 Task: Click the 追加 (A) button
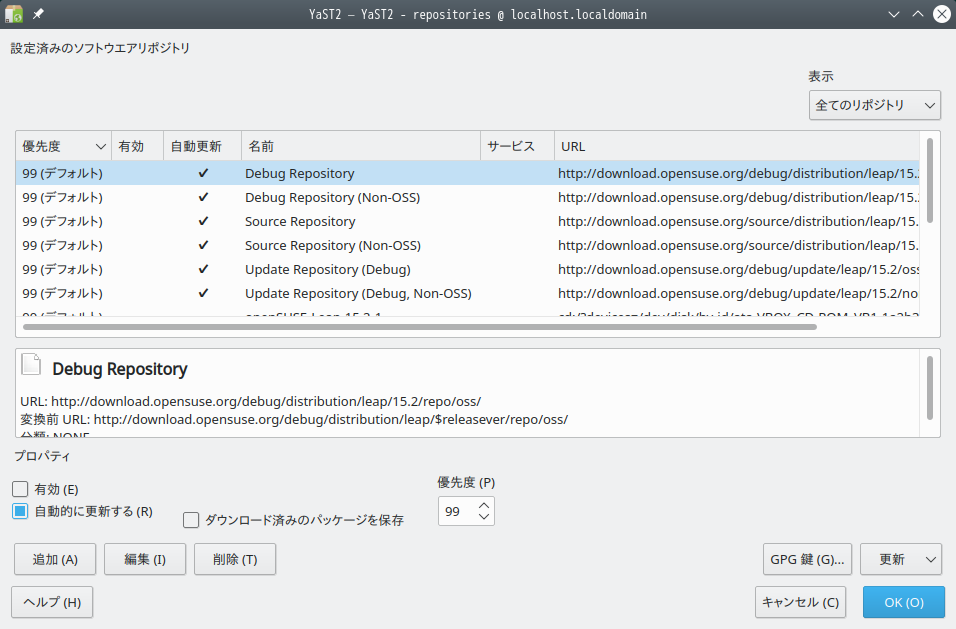pos(55,559)
